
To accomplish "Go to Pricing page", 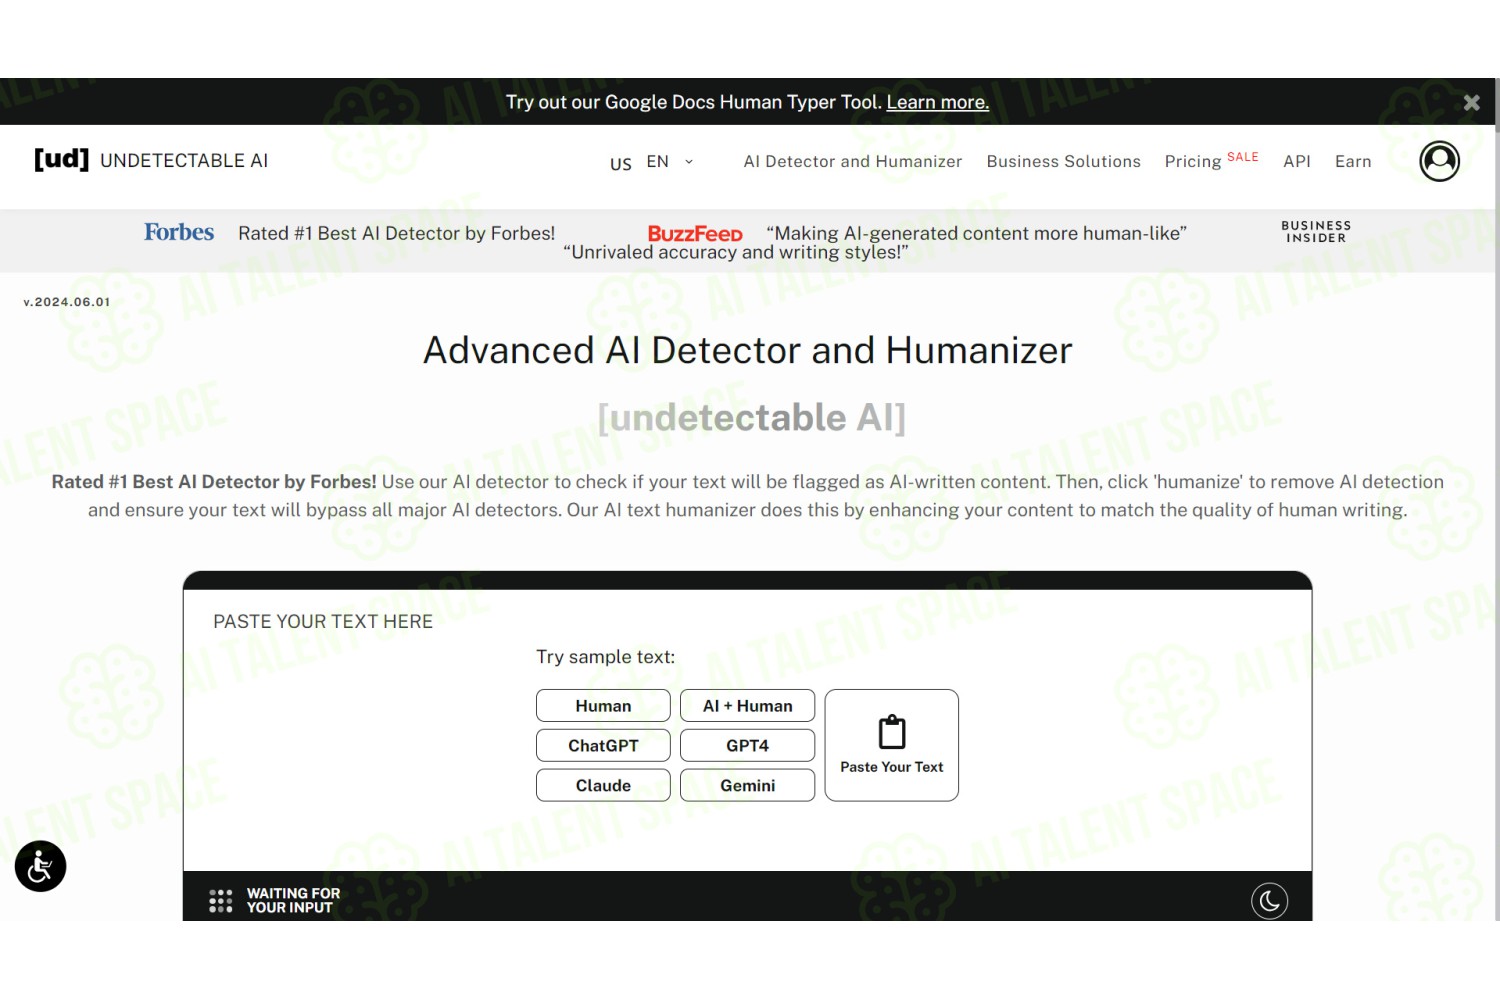I will pyautogui.click(x=1193, y=162).
